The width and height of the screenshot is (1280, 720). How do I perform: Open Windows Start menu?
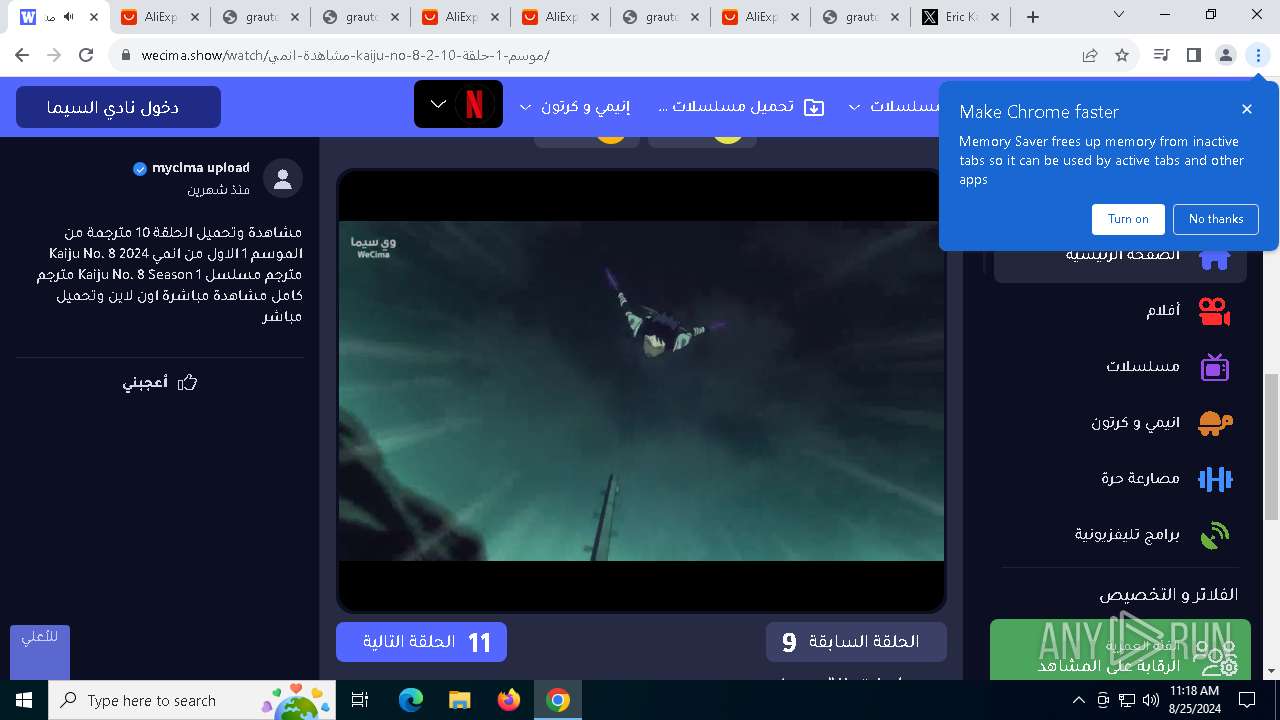(x=24, y=700)
